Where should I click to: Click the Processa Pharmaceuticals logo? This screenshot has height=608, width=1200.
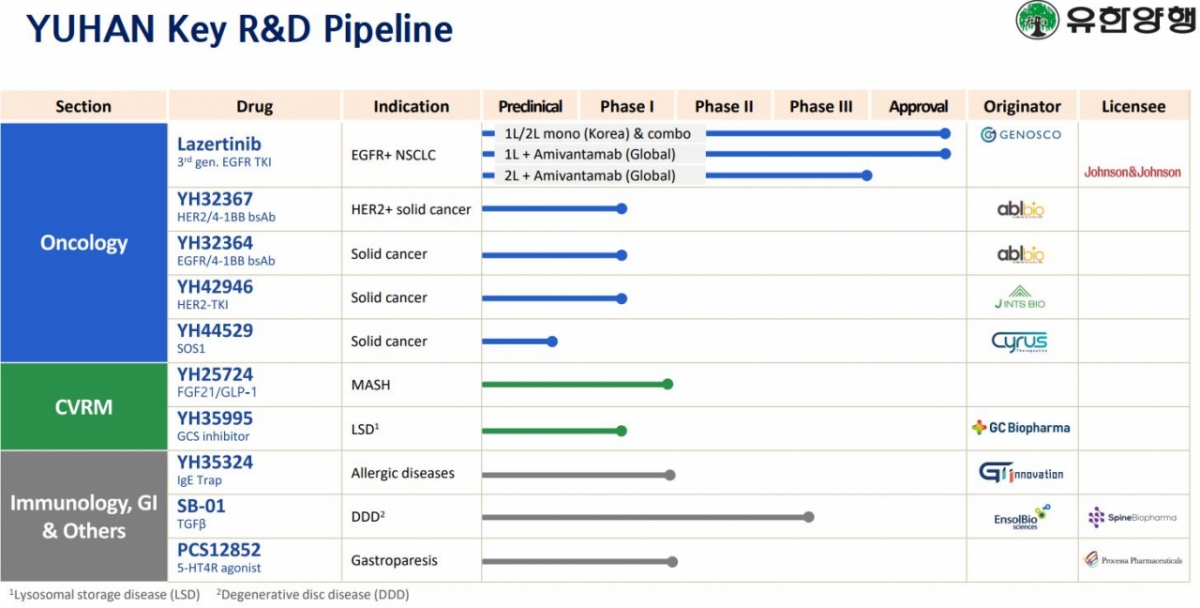coord(1132,560)
